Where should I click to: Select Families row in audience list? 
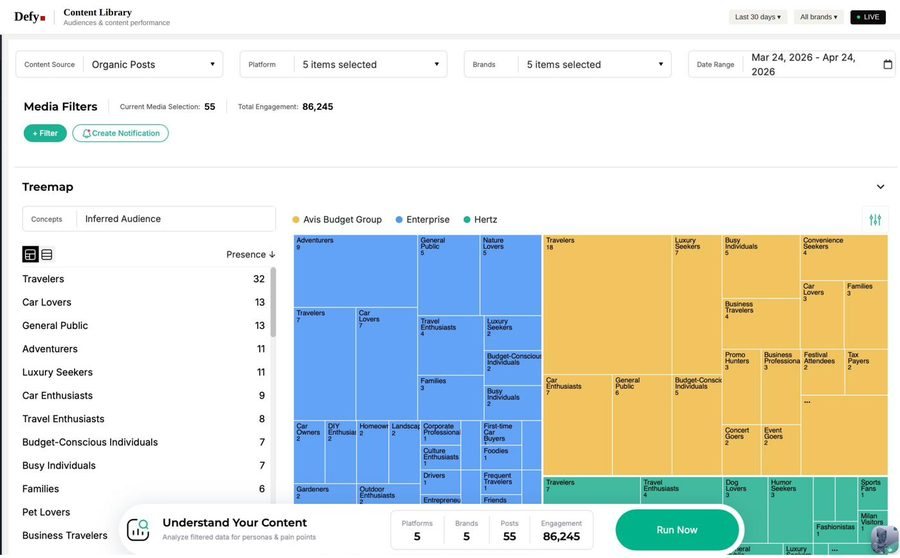click(143, 489)
